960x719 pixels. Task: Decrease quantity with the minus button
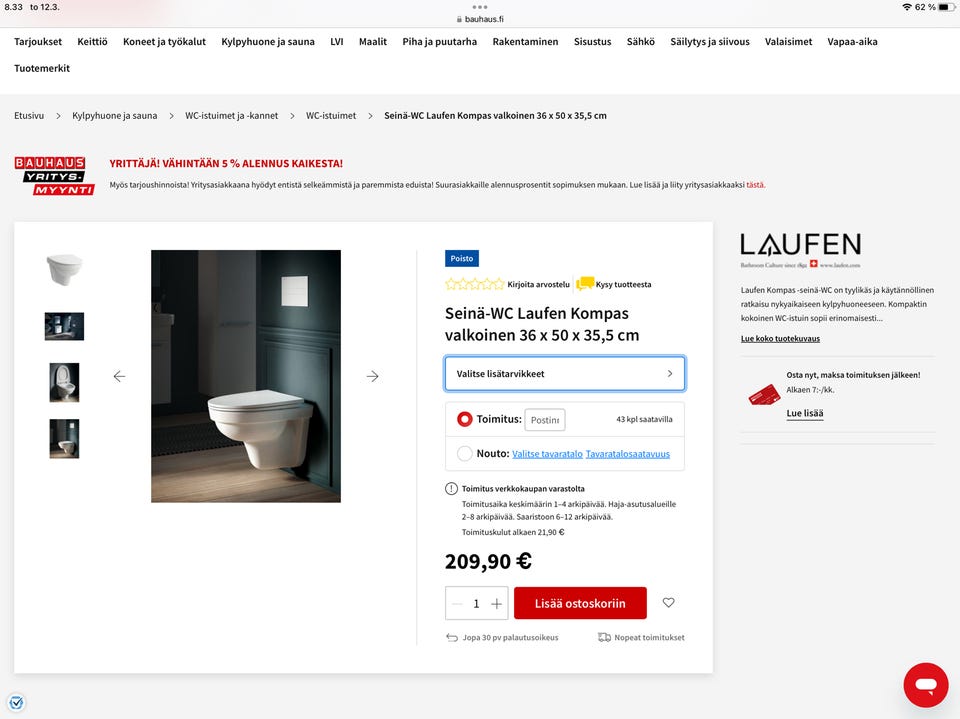[457, 604]
